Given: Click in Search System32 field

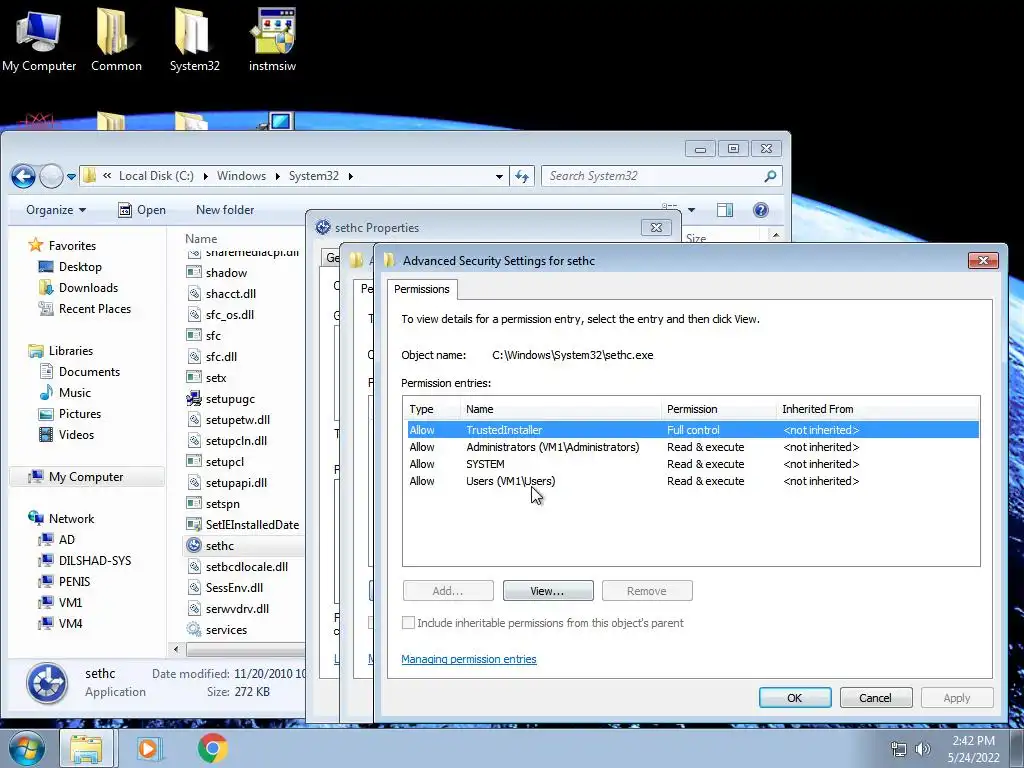Looking at the screenshot, I should (653, 176).
